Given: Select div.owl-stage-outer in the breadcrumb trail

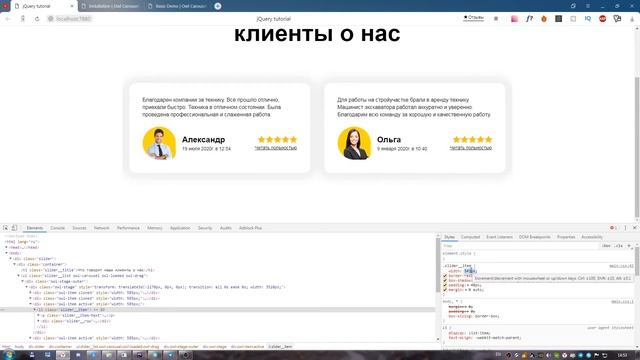Looking at the screenshot, I should (181, 347).
